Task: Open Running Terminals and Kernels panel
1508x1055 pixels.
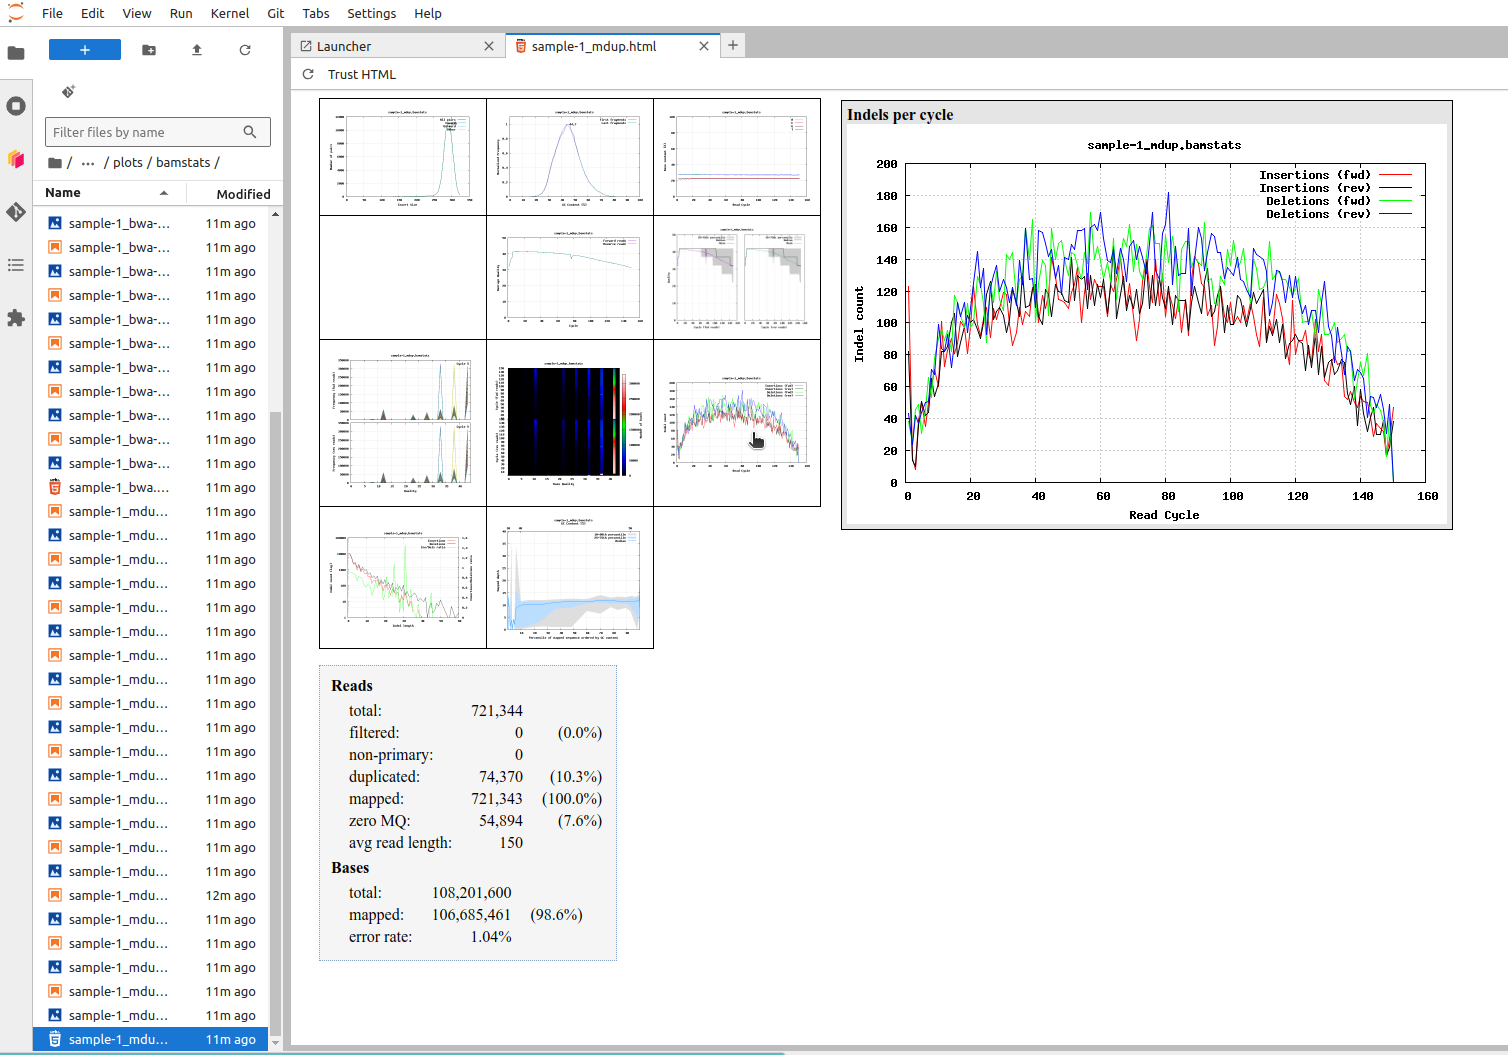Action: click(16, 106)
